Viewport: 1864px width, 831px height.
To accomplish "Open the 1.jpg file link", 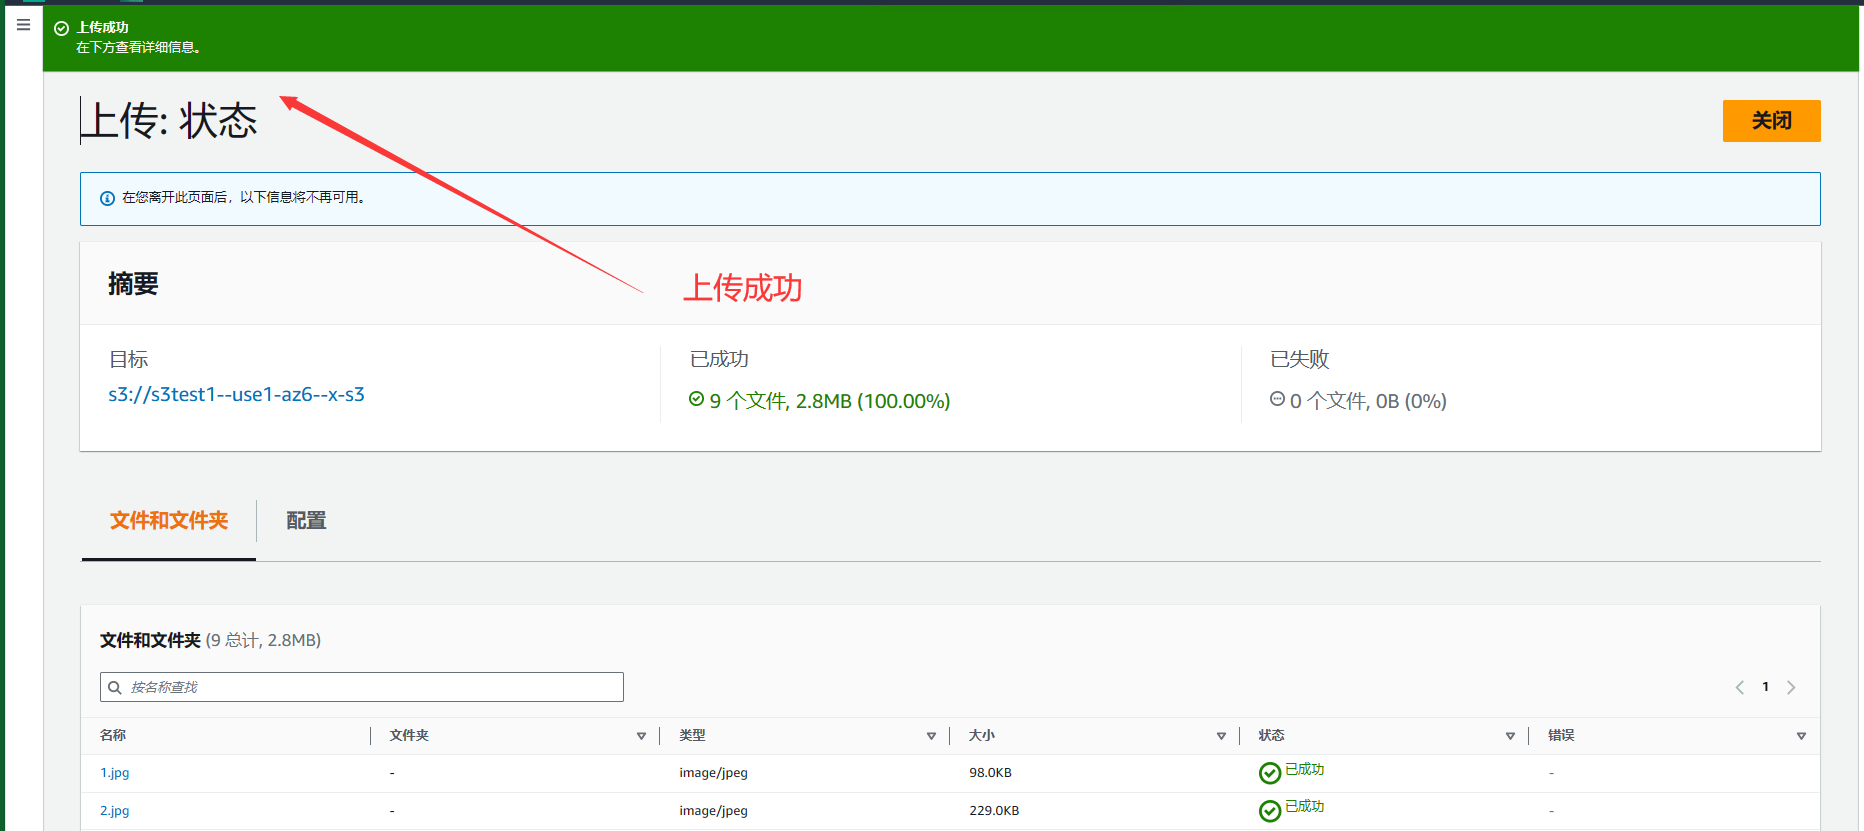I will [x=115, y=773].
